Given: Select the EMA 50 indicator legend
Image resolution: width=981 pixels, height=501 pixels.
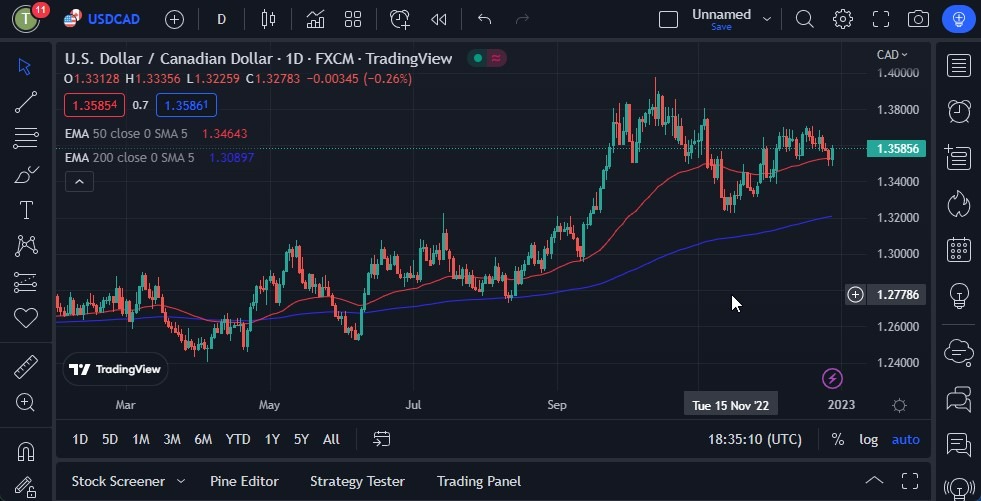Looking at the screenshot, I should (126, 134).
